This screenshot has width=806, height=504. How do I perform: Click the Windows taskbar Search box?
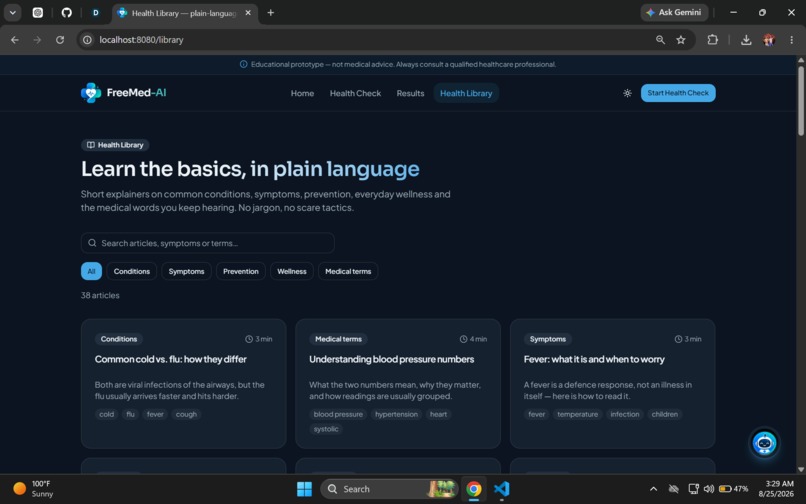click(389, 489)
